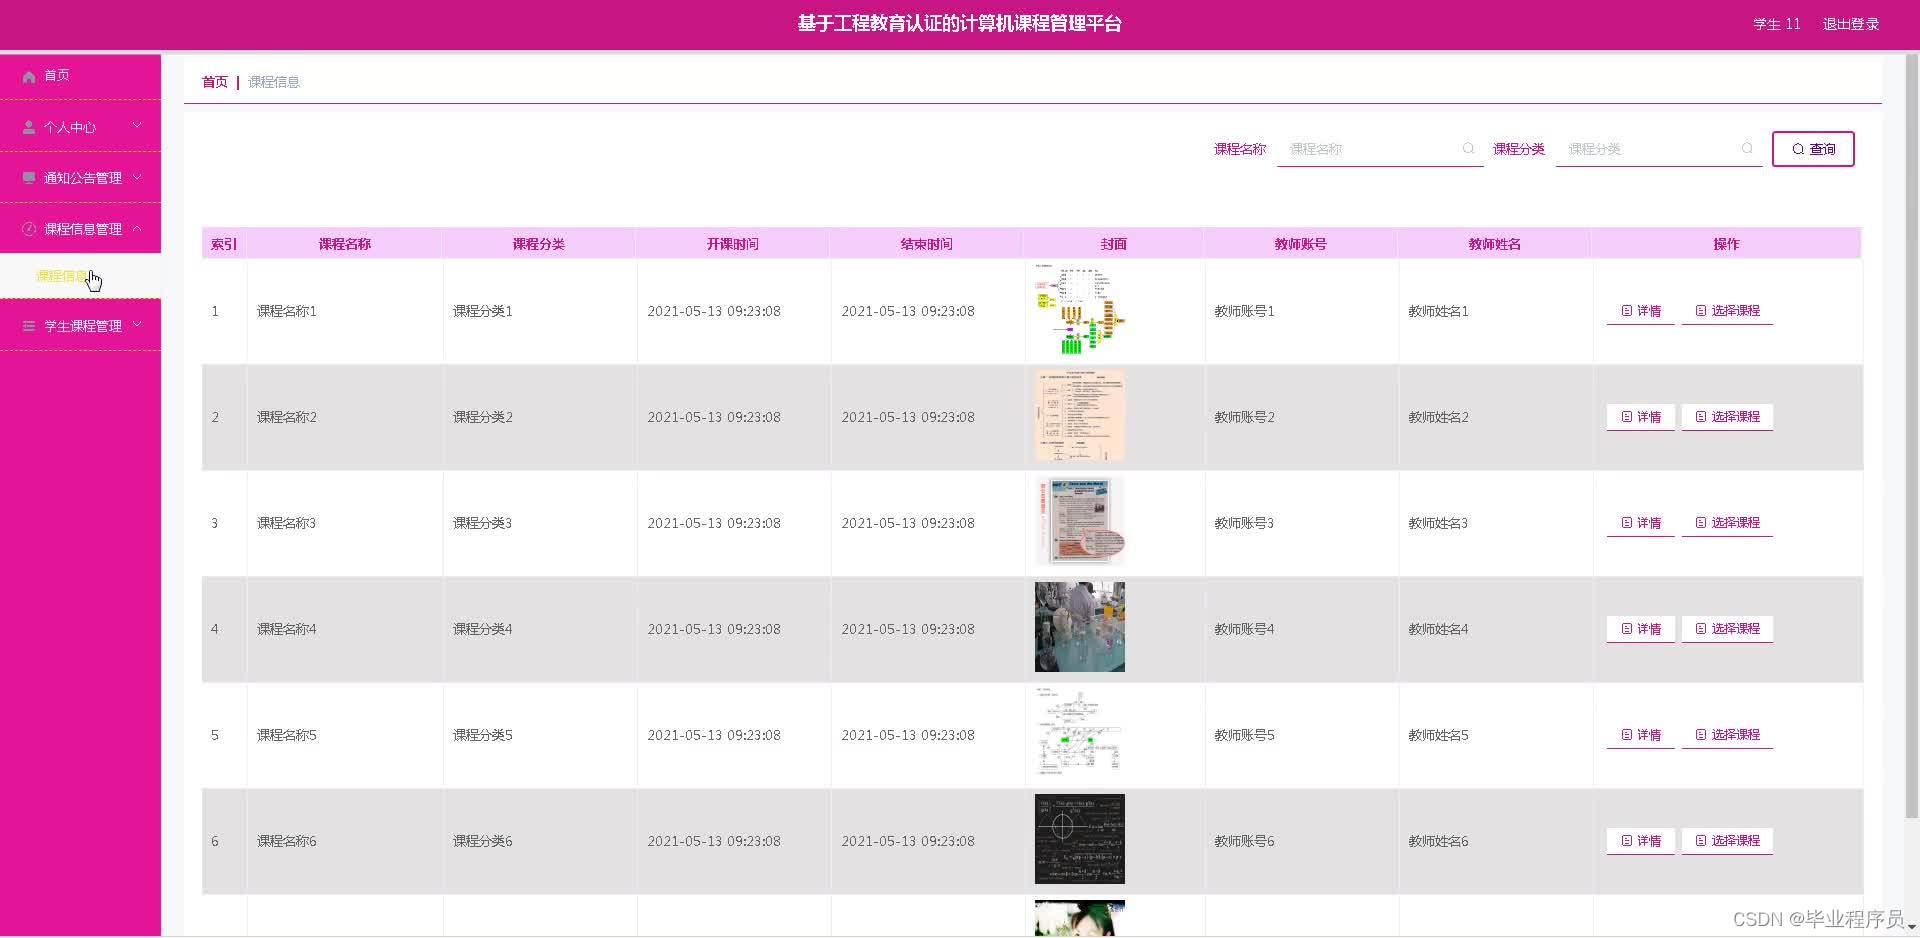Click the cover thumbnail of 课程名称3
Viewport: 1920px width, 938px height.
tap(1080, 522)
